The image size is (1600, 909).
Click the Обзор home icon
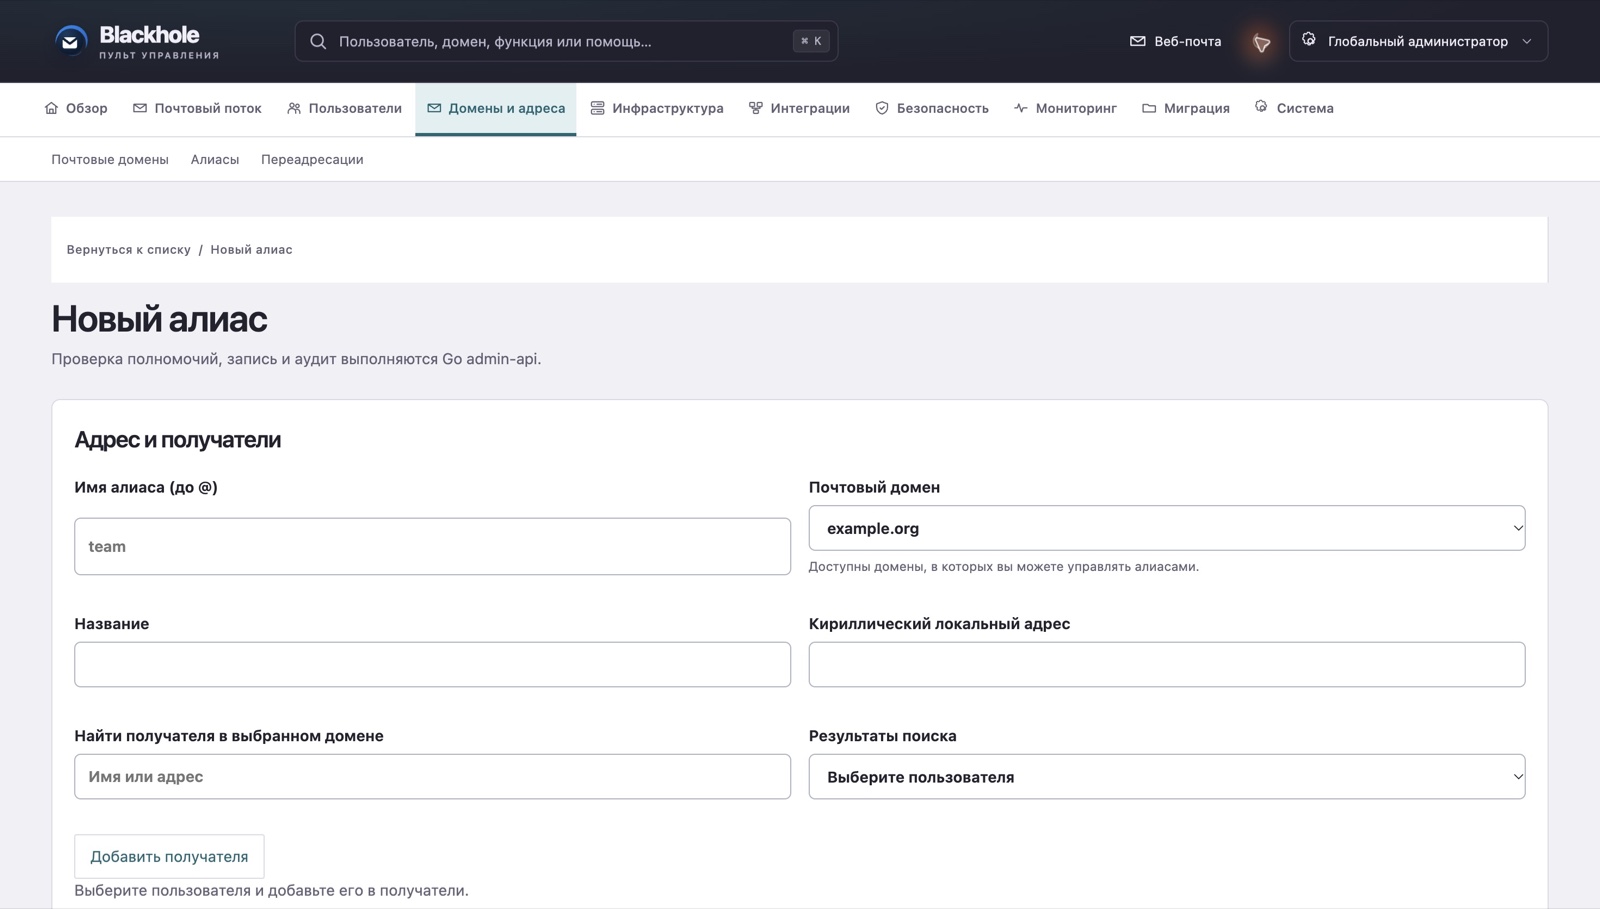tap(51, 108)
